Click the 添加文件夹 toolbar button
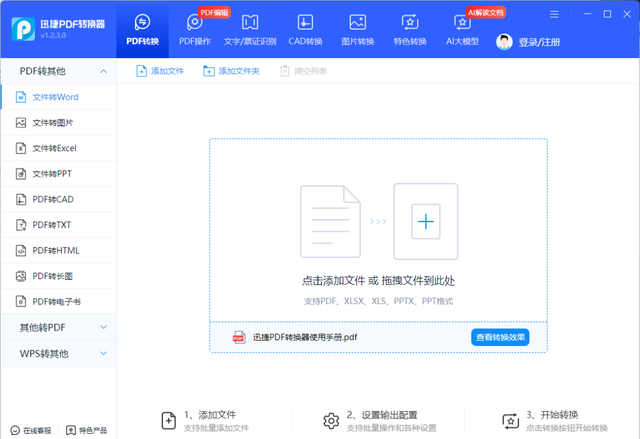Viewport: 640px width, 439px height. [x=231, y=71]
